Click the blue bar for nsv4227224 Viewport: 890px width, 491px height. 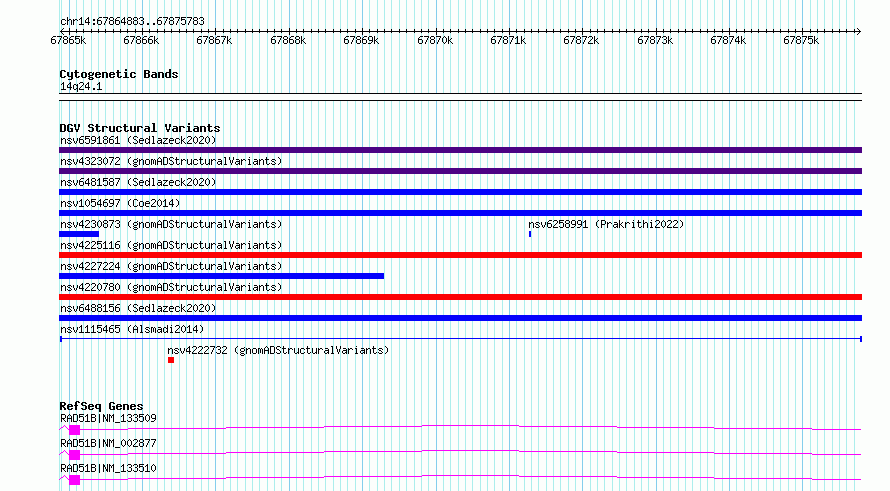(x=221, y=276)
